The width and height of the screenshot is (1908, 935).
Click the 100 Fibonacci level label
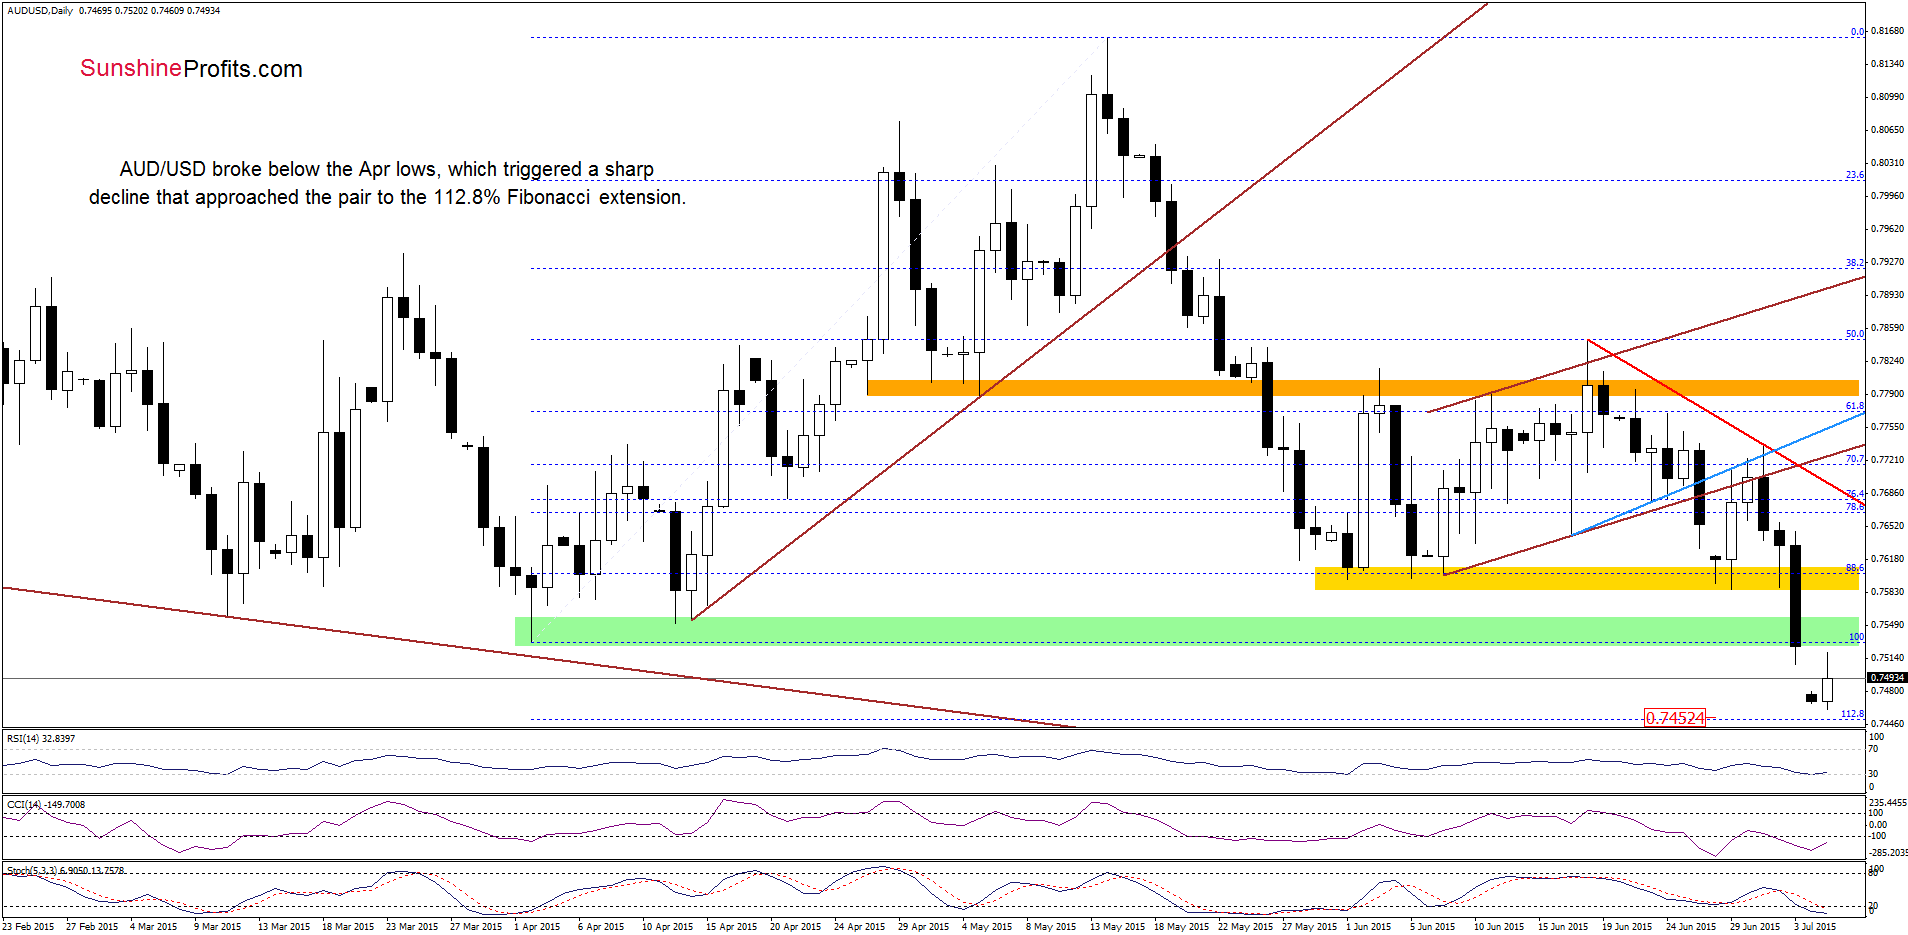coord(1856,637)
